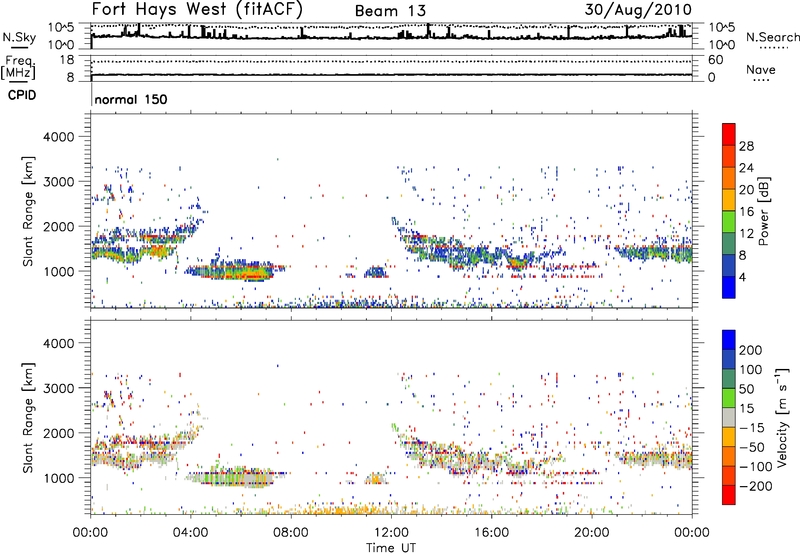Click the '16:00' time axis label

[x=491, y=533]
